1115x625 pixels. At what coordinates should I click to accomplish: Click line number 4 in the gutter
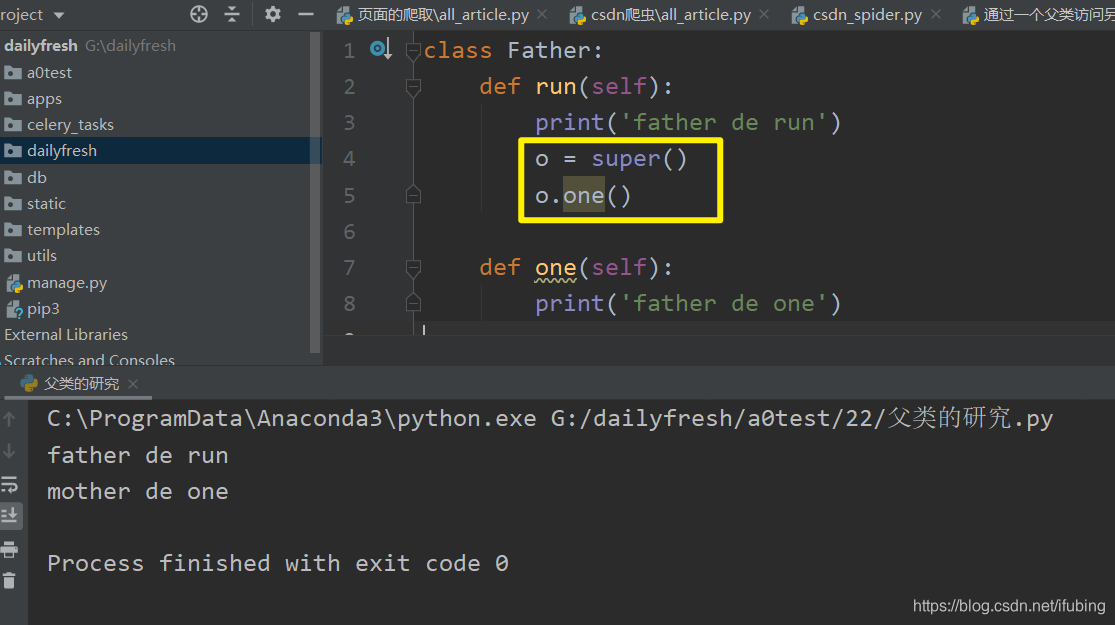click(x=349, y=159)
